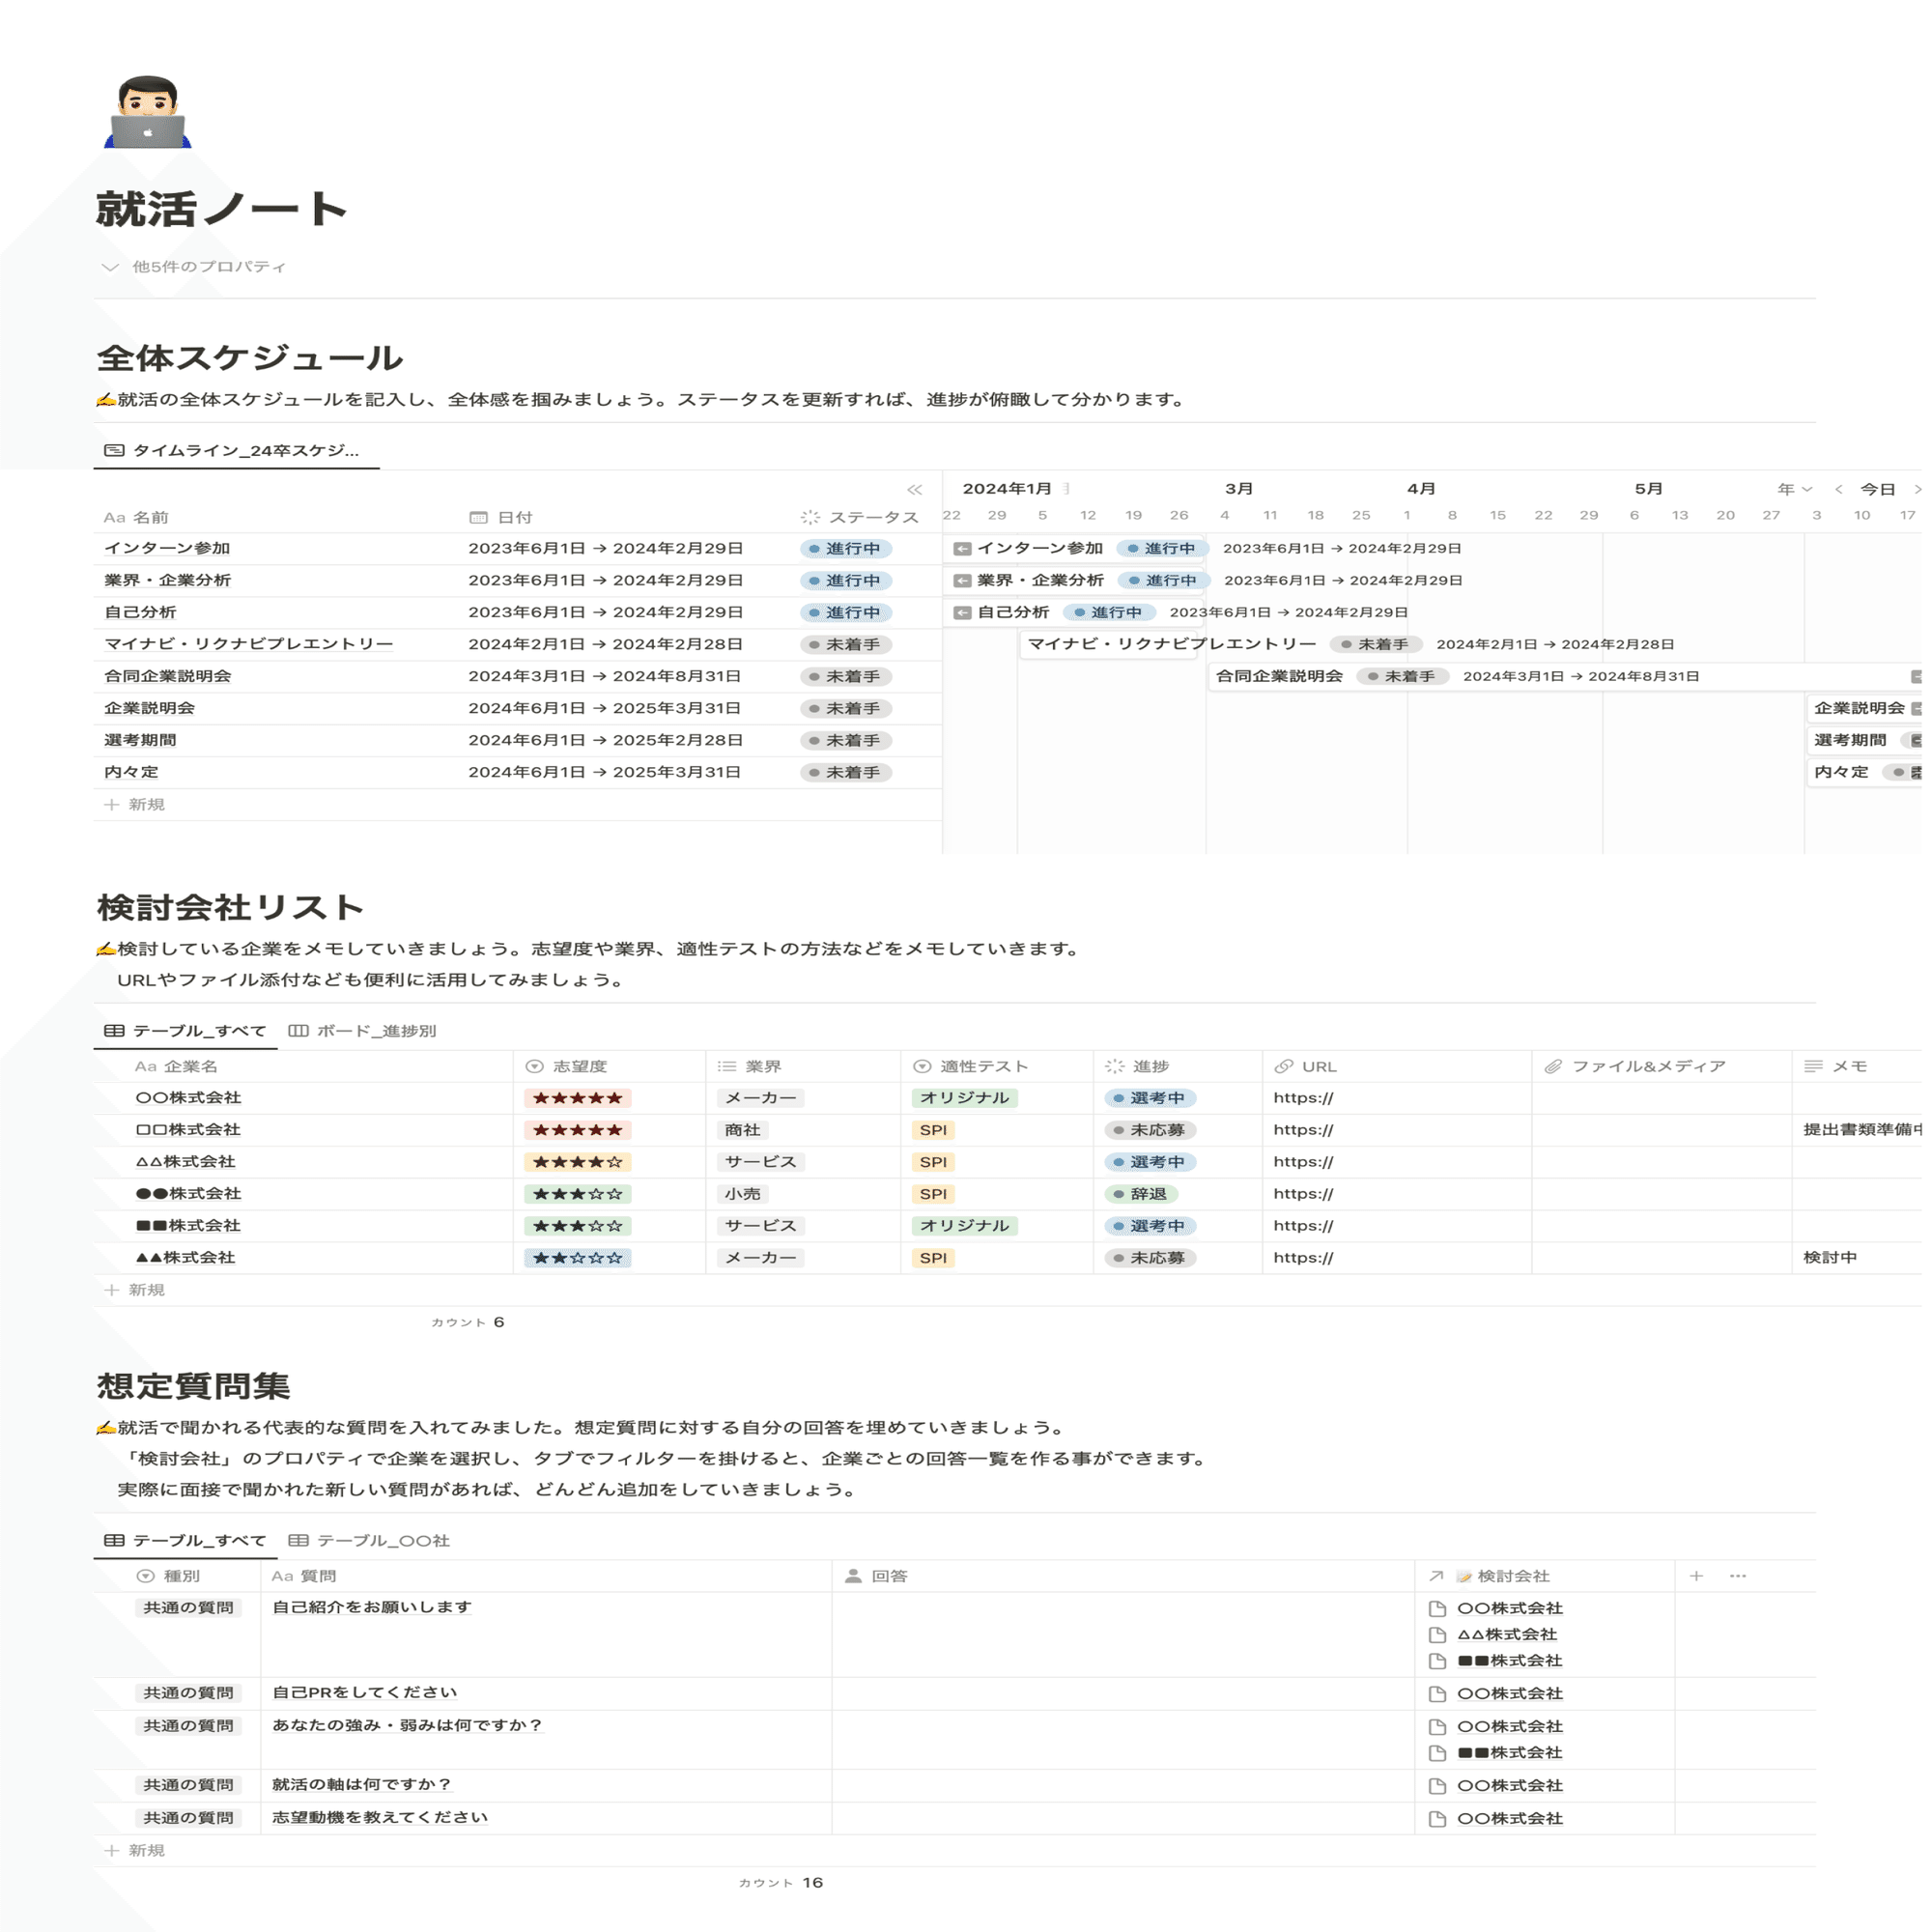The width and height of the screenshot is (1932, 1932).
Task: Click back-arrow icon on 自己分析 timeline bar
Action: 962,613
